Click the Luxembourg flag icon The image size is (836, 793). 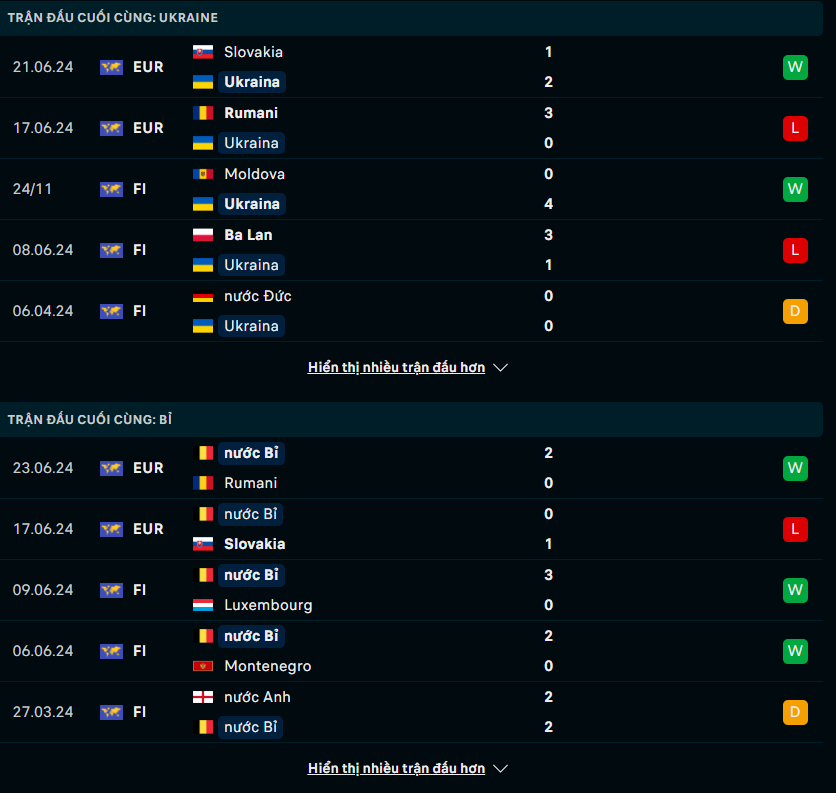coord(203,605)
